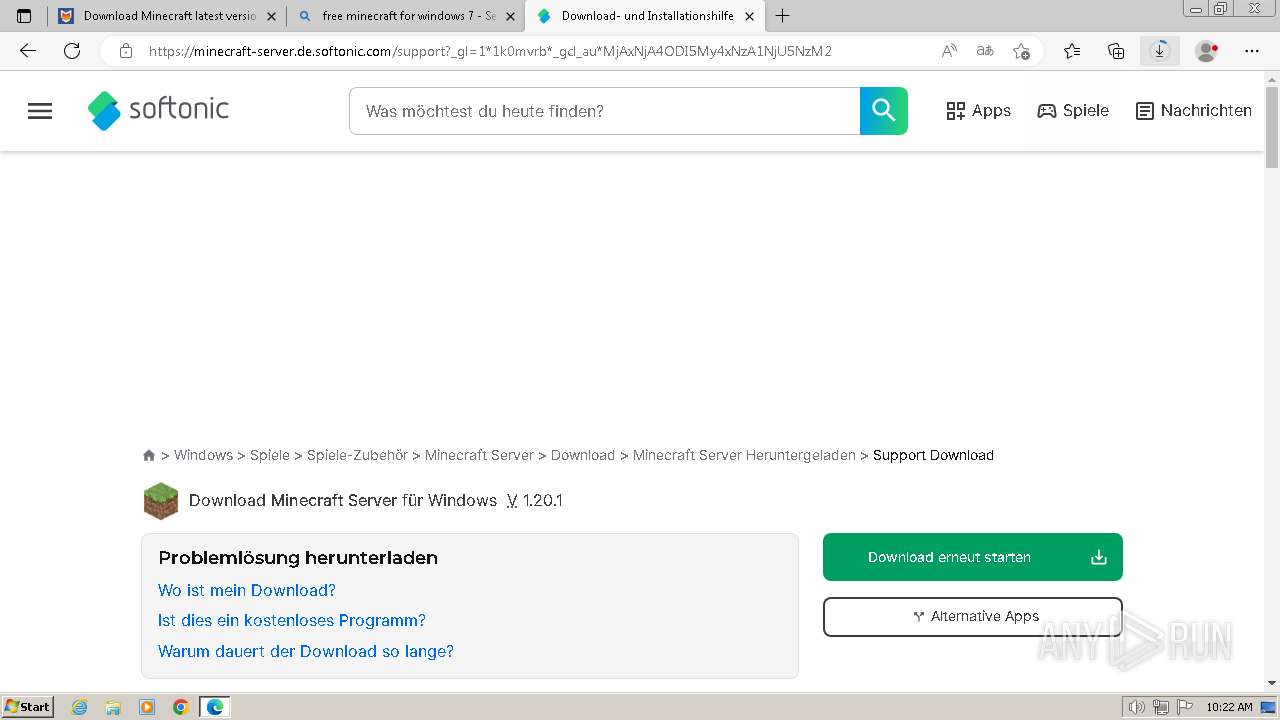1280x720 pixels.
Task: Click the taskbar clock showing 10:22 AM
Action: [1229, 707]
